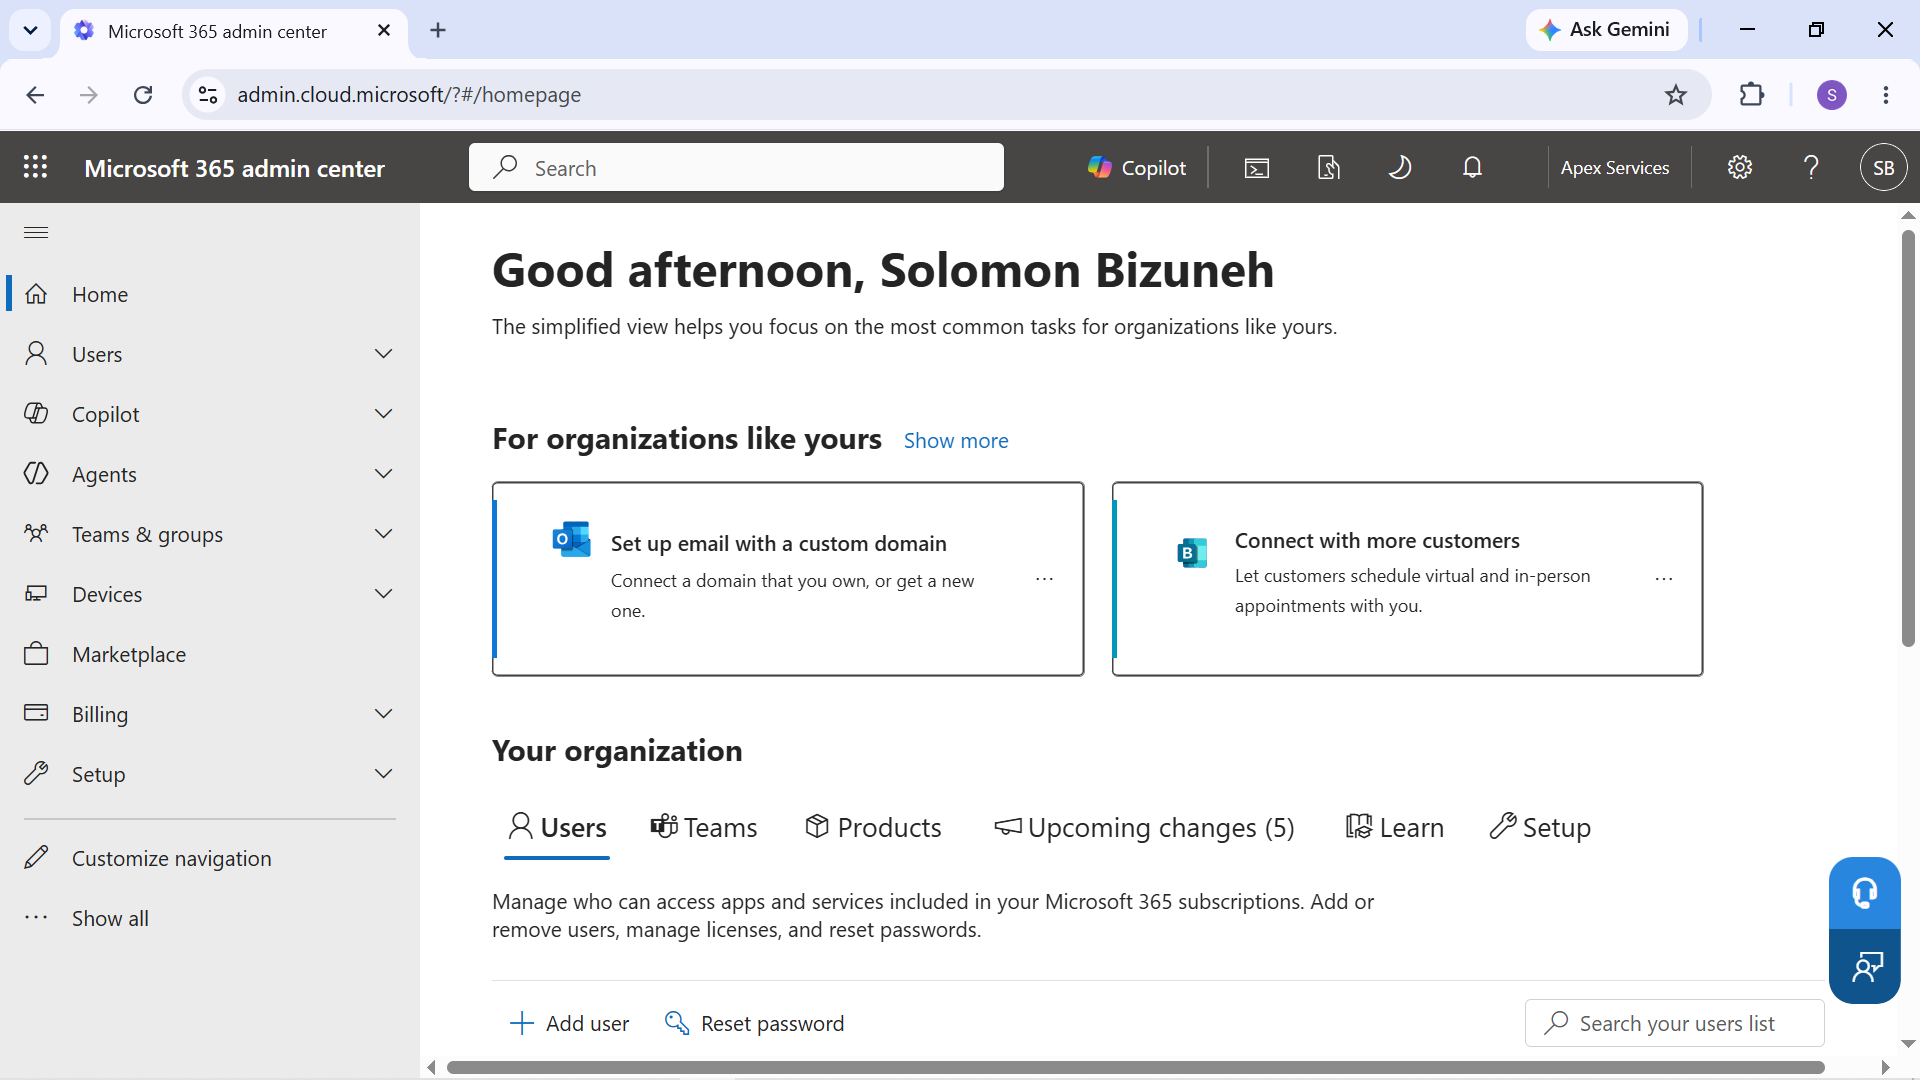Expand the Setup navigation chevron
The image size is (1920, 1080).
[x=383, y=774]
